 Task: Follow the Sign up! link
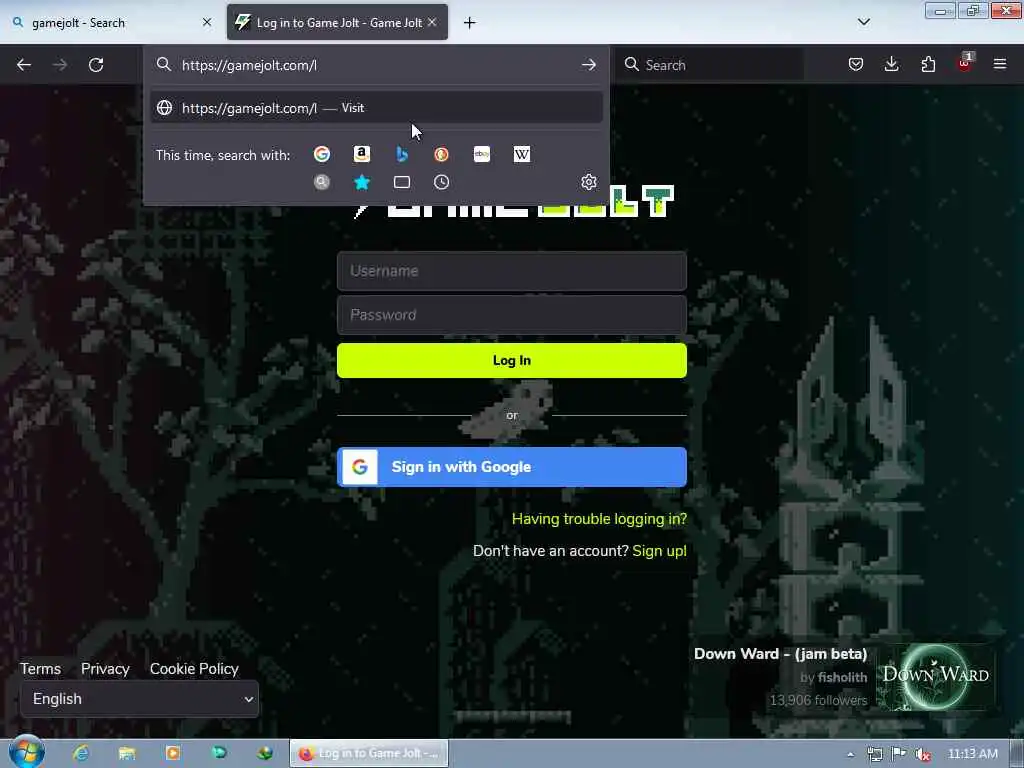pyautogui.click(x=660, y=551)
